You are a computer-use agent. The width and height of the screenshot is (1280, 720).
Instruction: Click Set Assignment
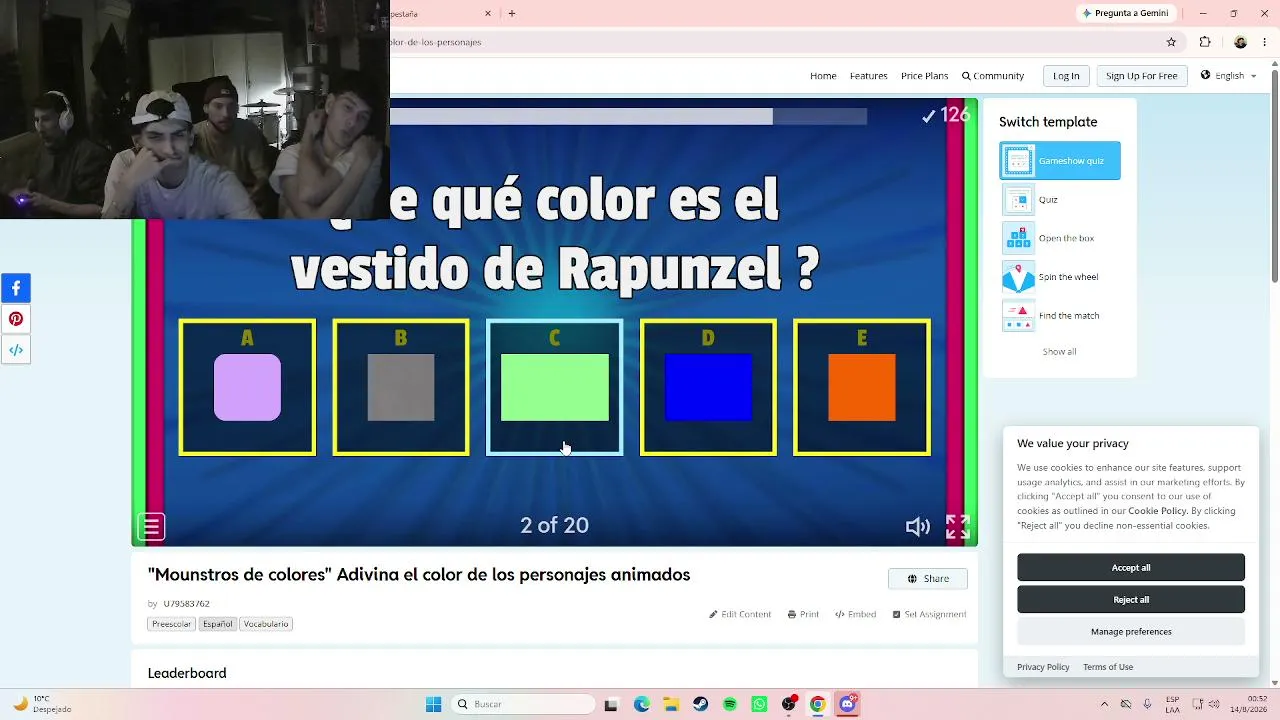tap(929, 614)
